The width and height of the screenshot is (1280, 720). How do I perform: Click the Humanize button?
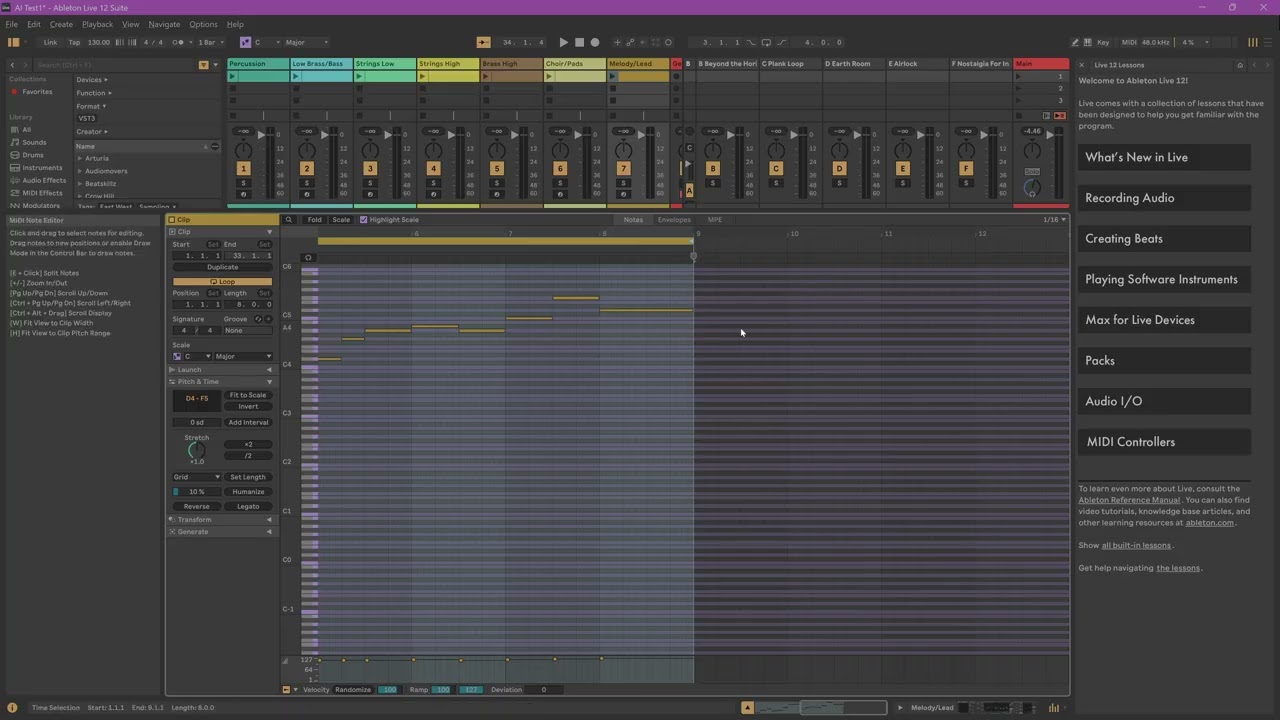(248, 492)
